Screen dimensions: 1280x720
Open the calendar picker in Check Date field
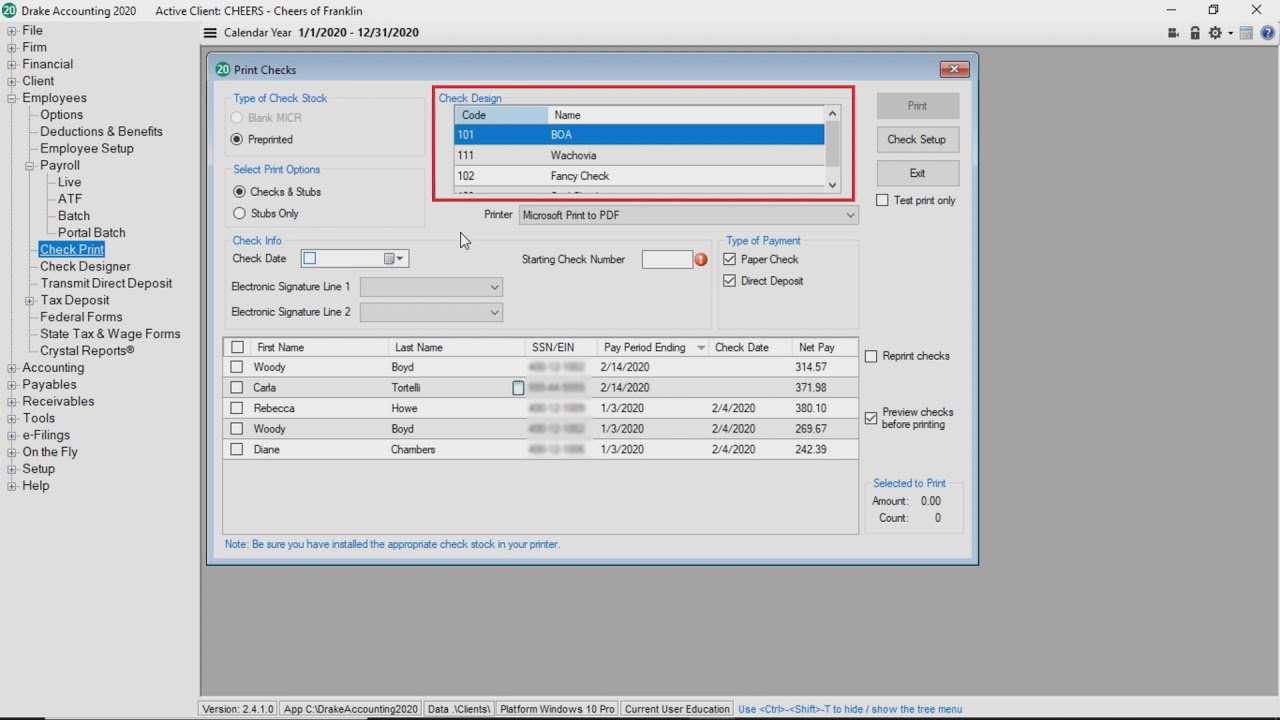click(394, 259)
